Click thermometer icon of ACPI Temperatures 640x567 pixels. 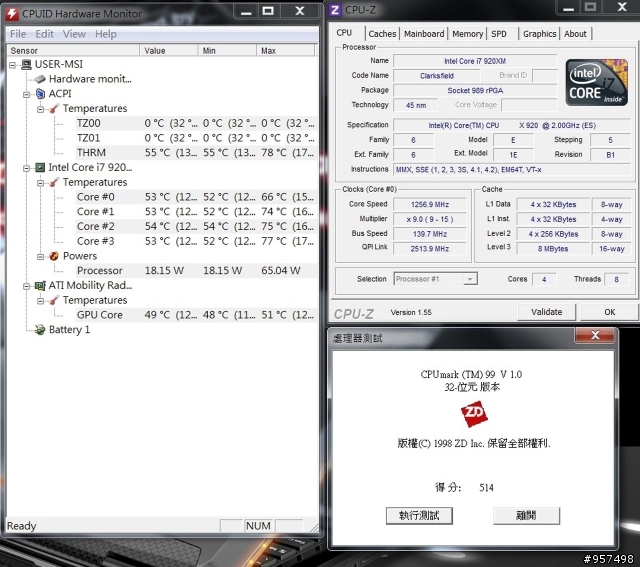point(54,109)
